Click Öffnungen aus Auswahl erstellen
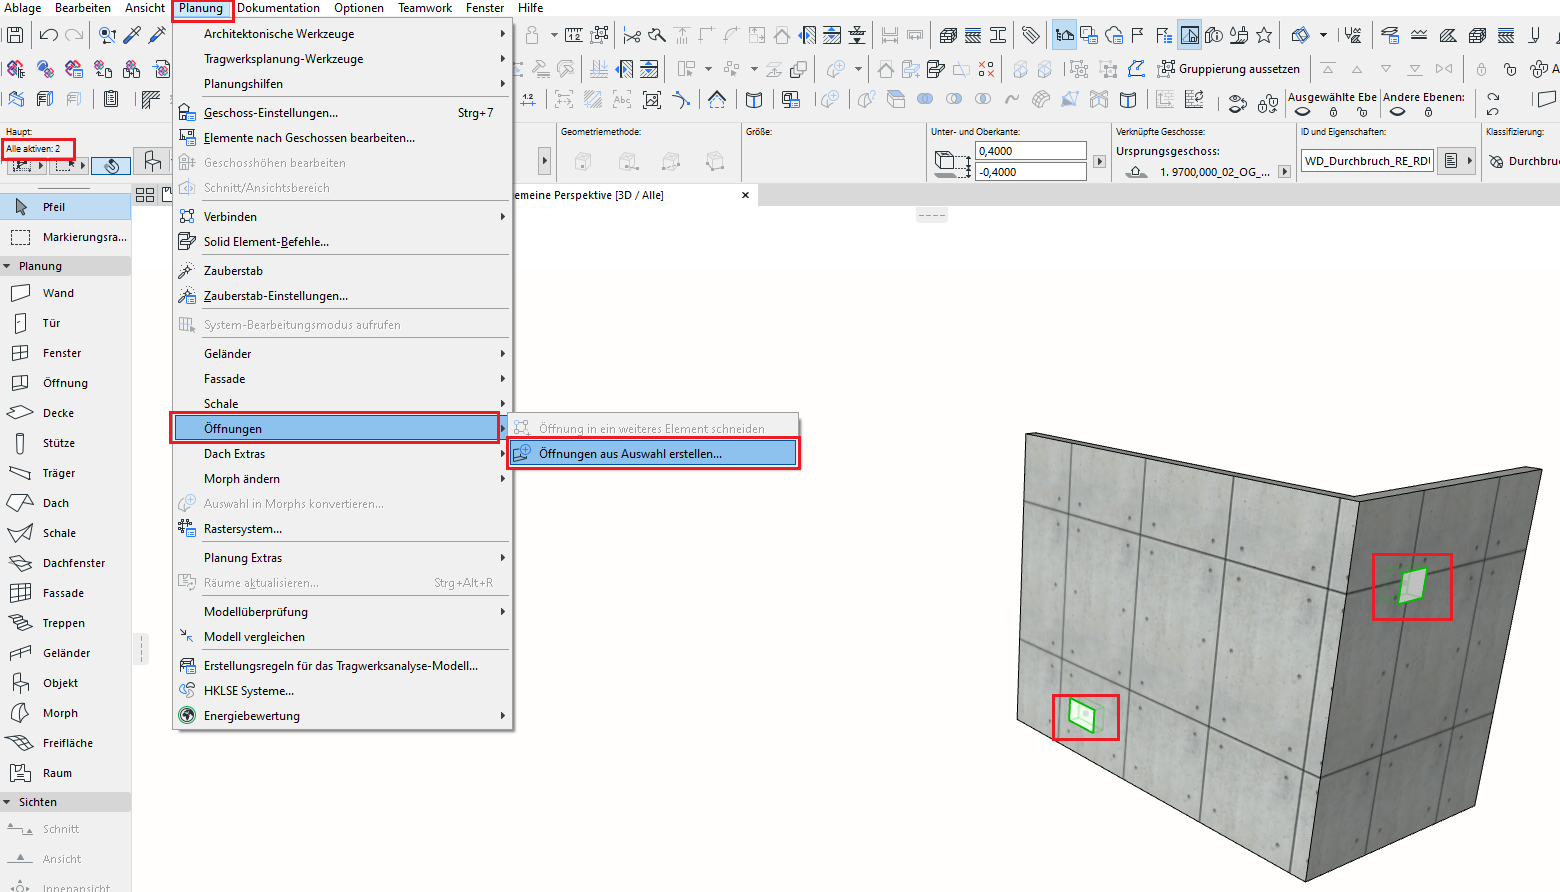1560x892 pixels. pos(630,454)
